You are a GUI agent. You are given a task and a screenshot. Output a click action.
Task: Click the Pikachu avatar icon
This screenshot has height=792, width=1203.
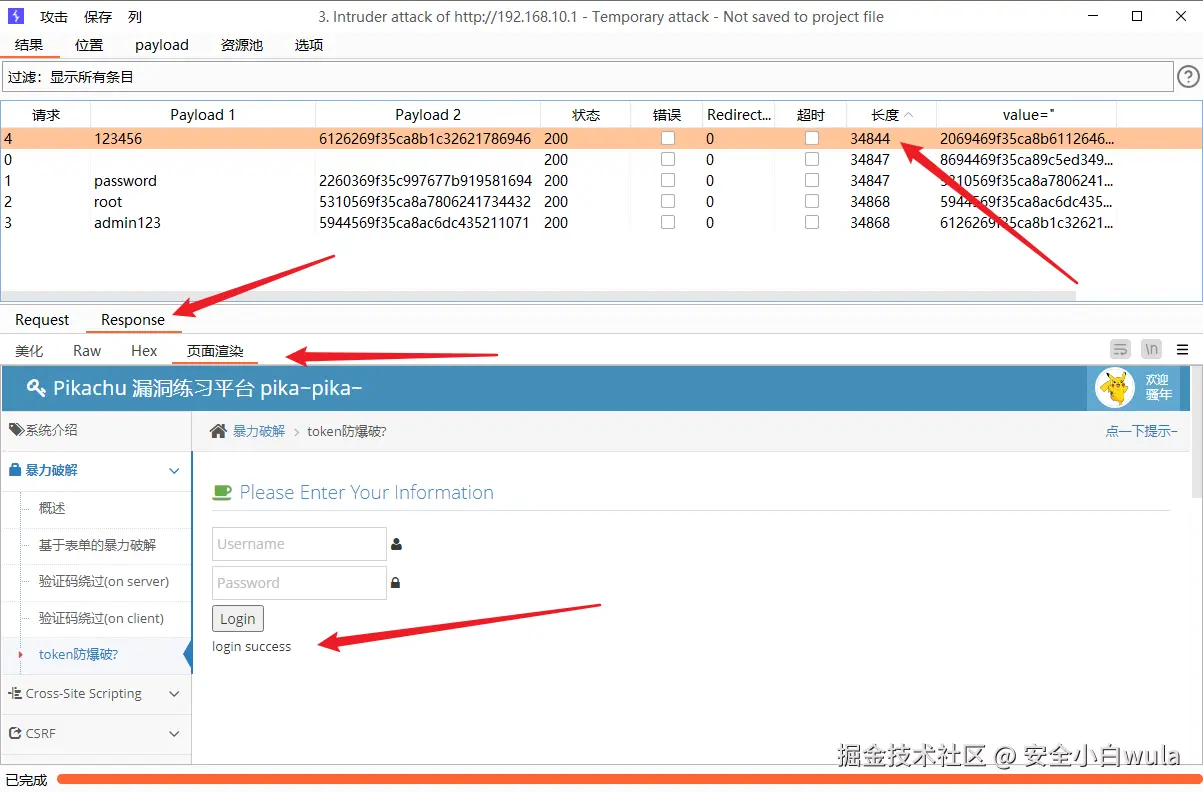coord(1115,387)
